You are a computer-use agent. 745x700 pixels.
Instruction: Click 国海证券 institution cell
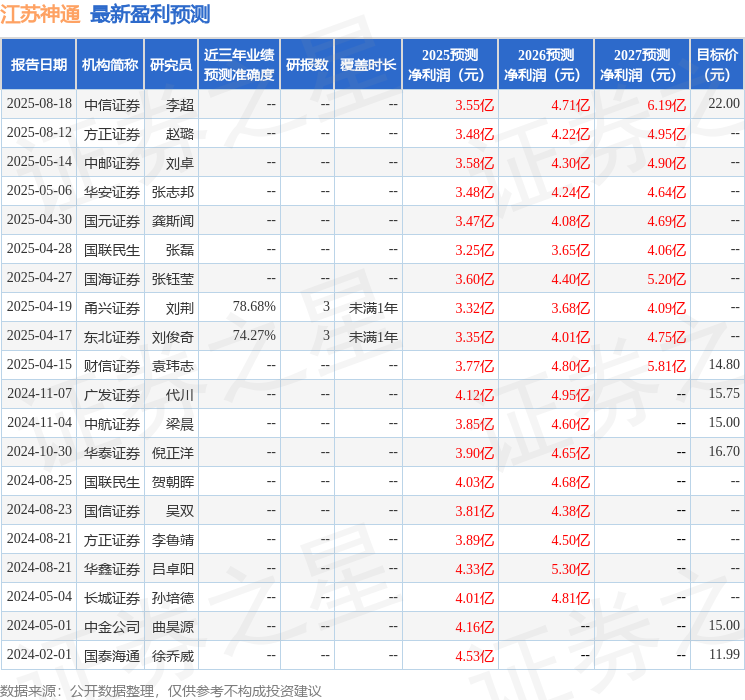tap(112, 278)
